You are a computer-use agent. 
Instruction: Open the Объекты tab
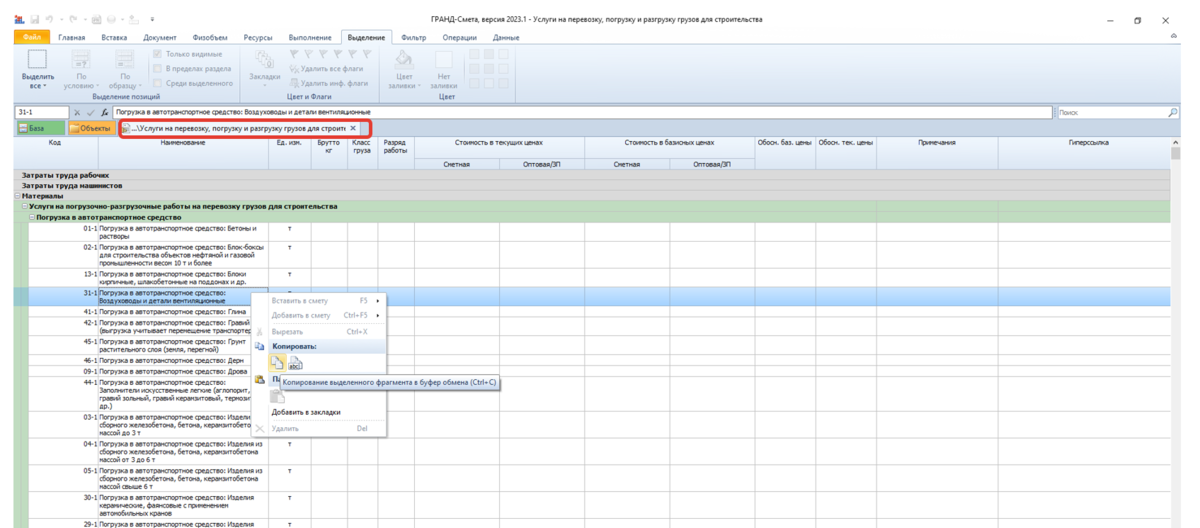[91, 128]
